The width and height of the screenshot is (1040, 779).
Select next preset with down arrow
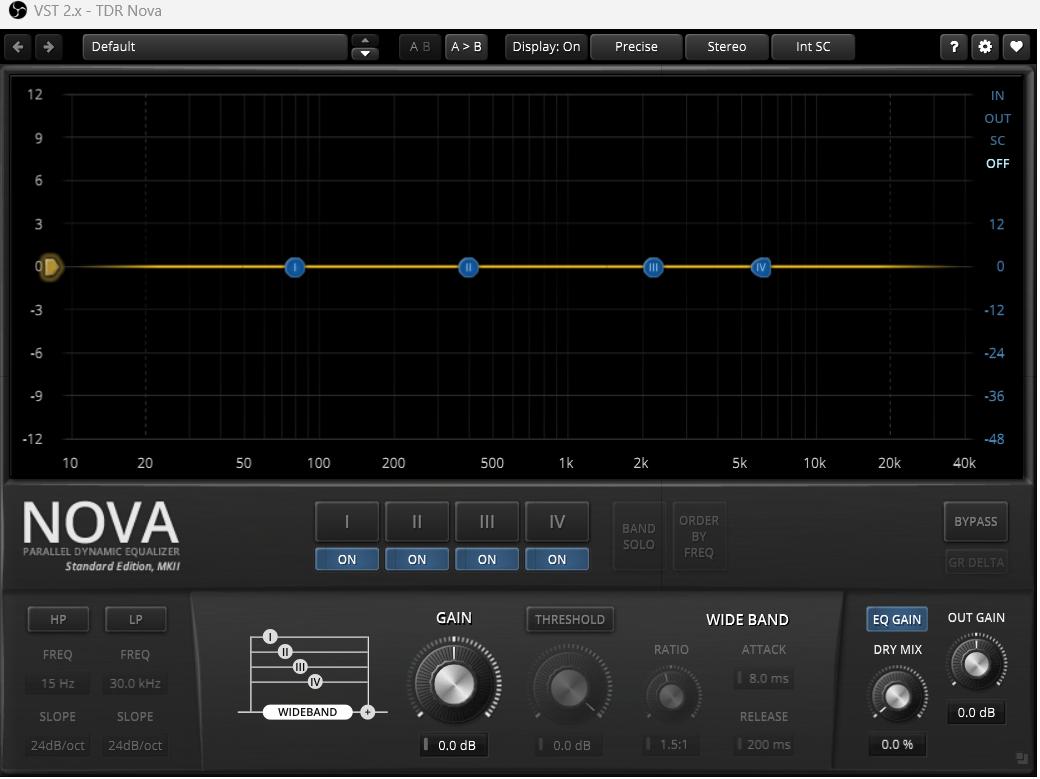coord(365,54)
